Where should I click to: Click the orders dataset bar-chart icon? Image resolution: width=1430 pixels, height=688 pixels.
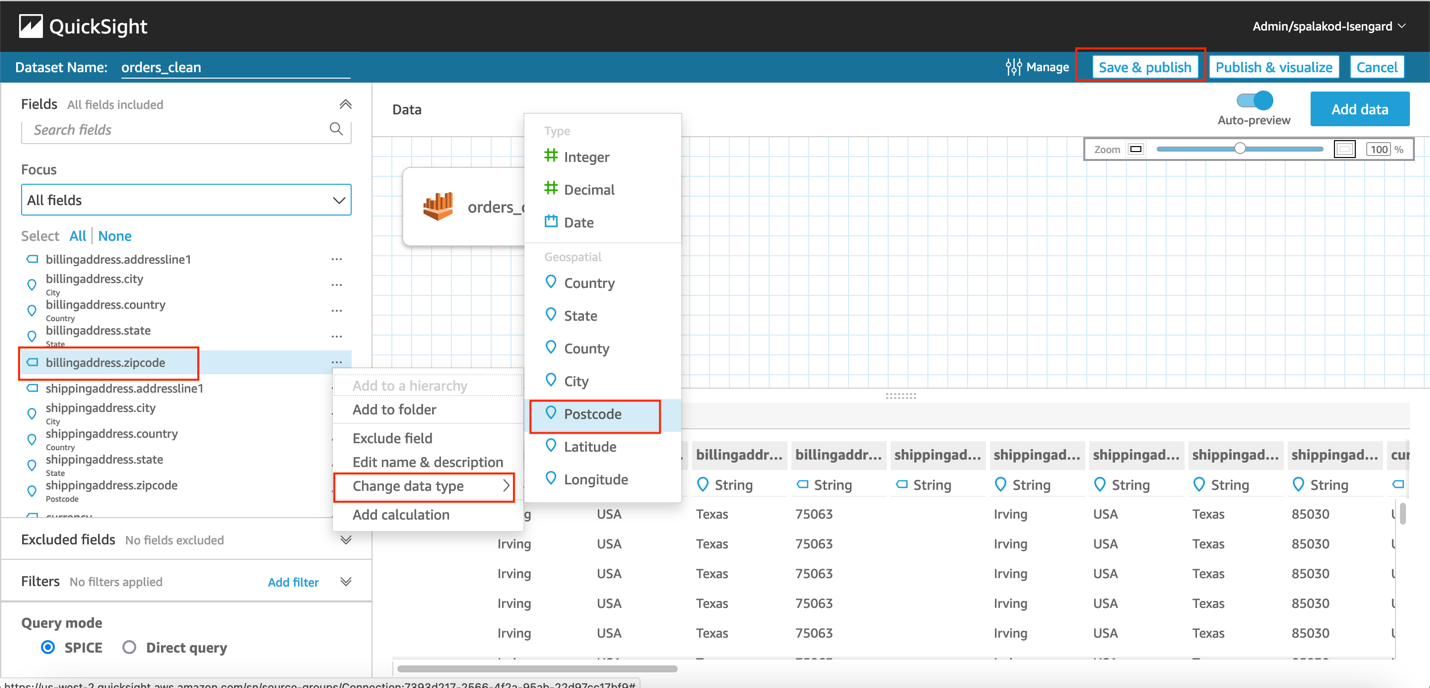tap(438, 206)
